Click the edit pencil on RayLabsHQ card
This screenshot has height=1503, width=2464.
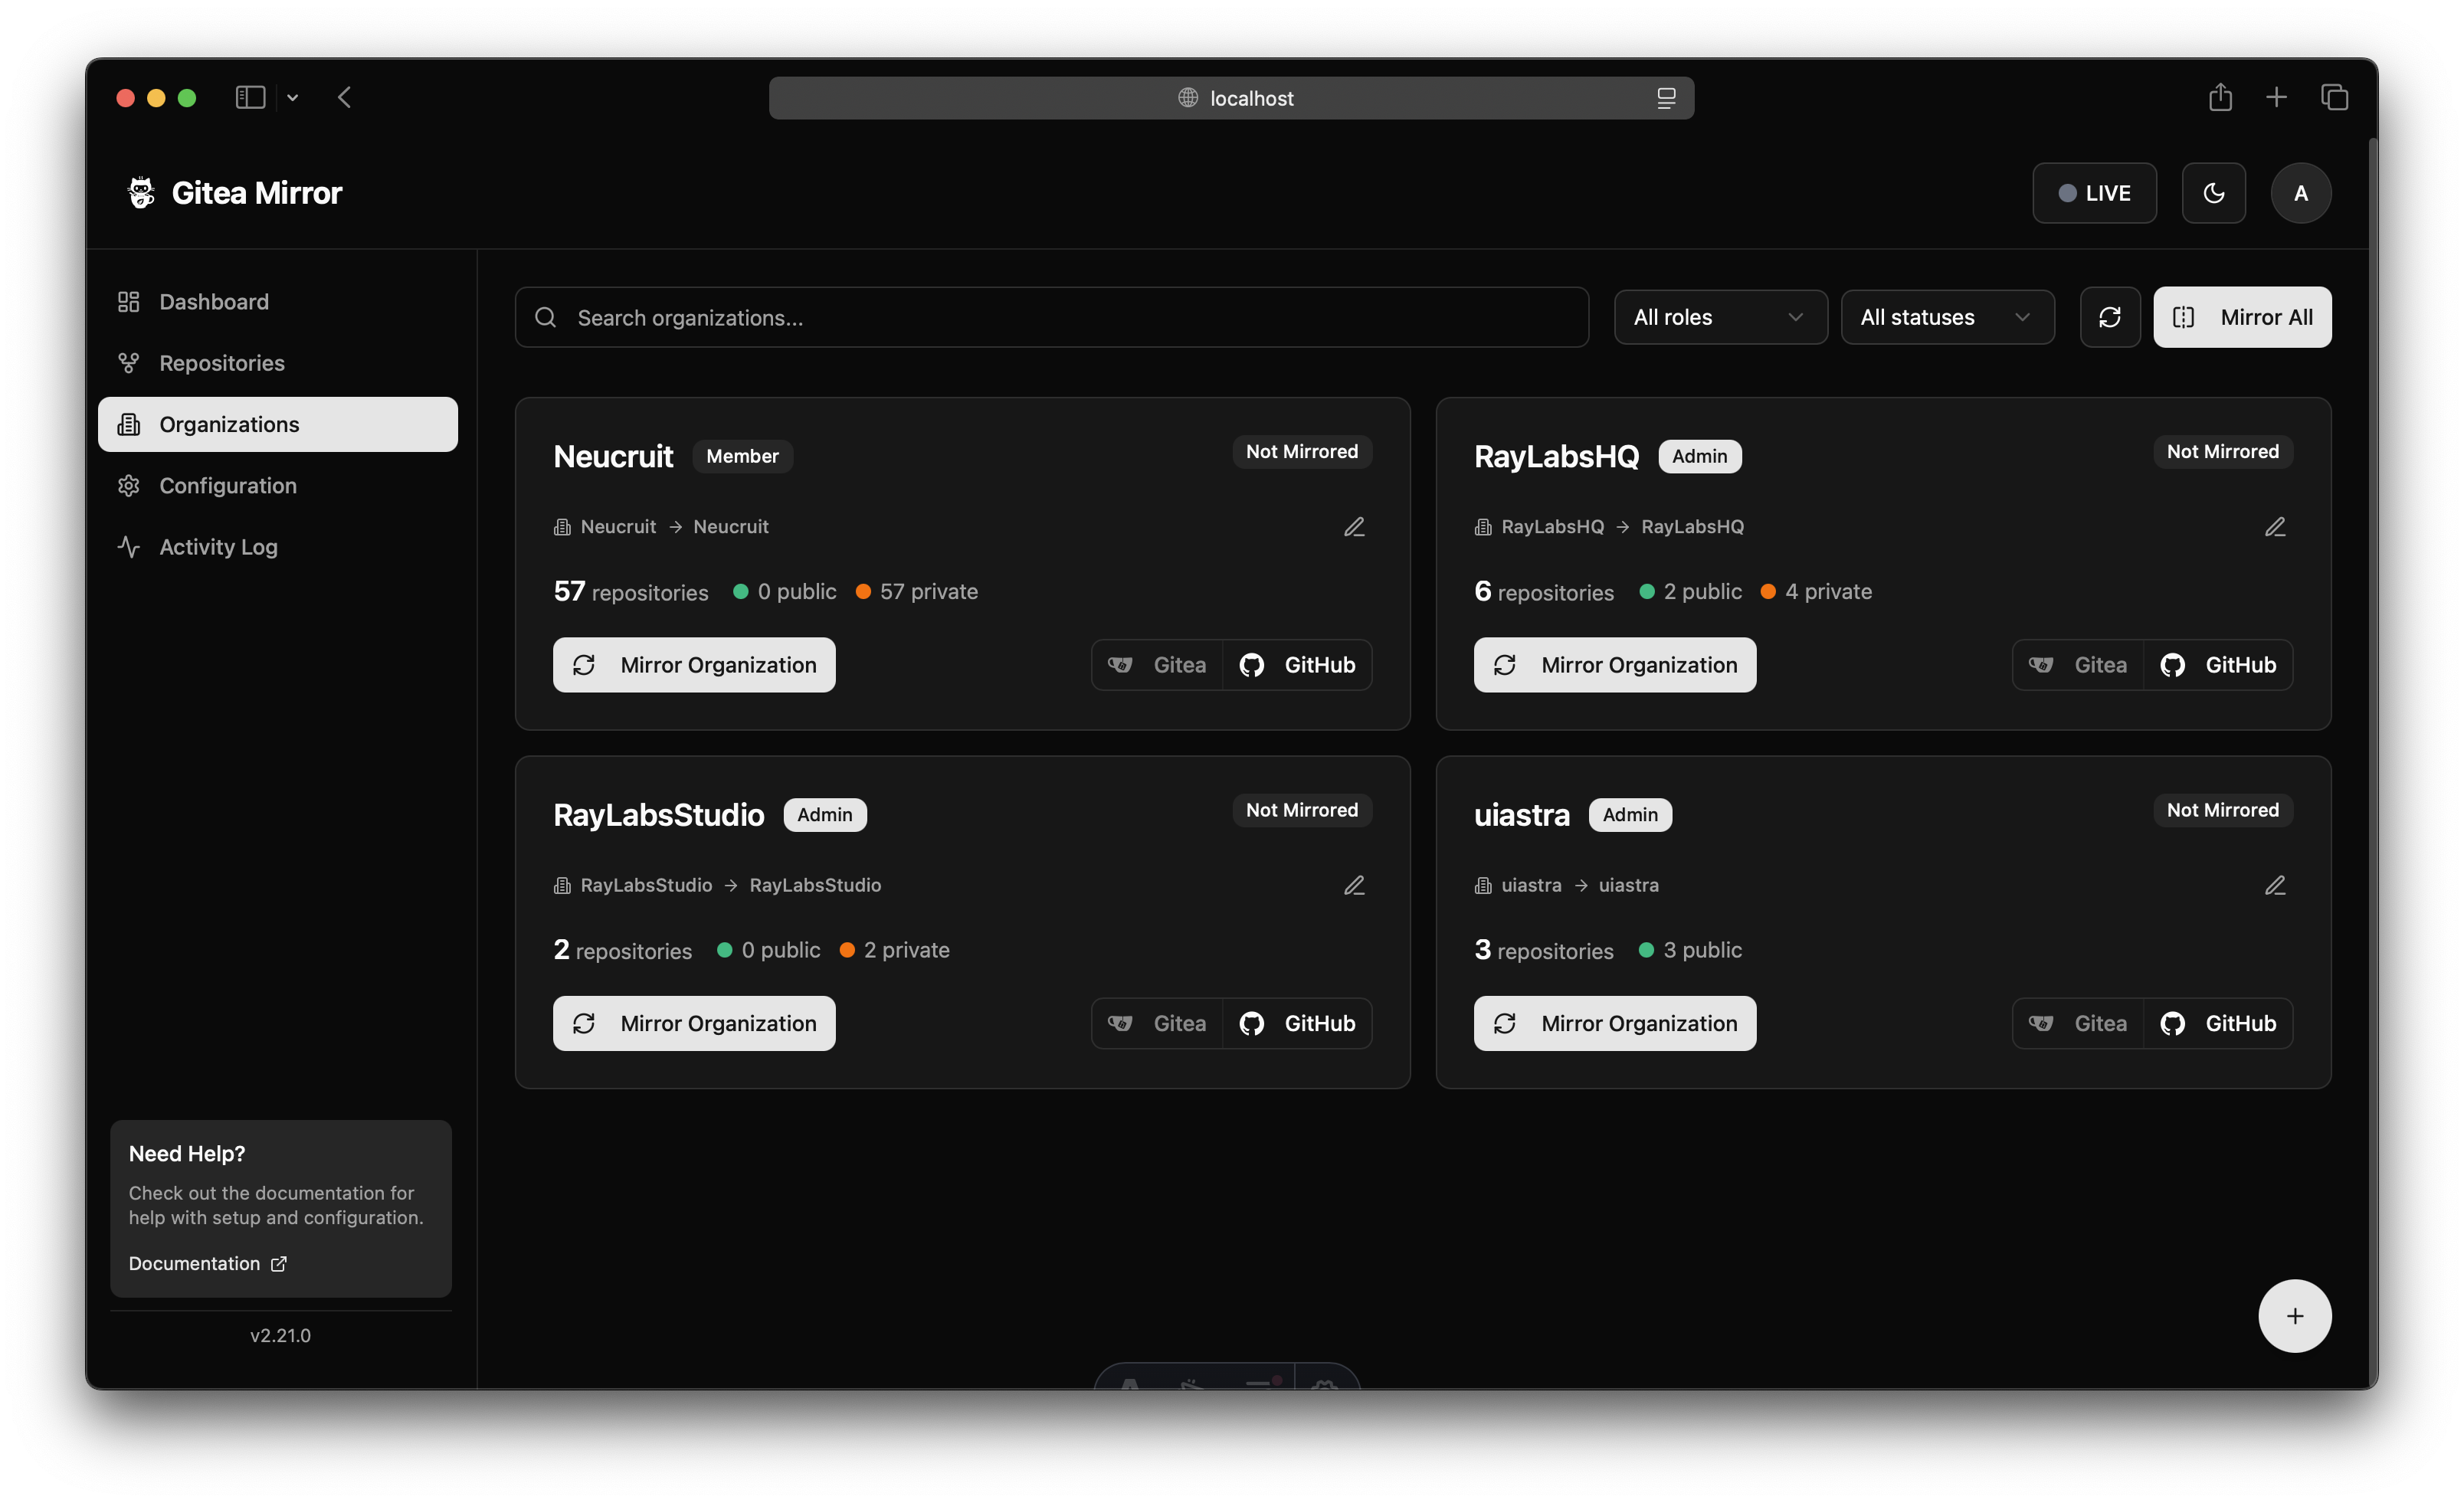point(2274,527)
